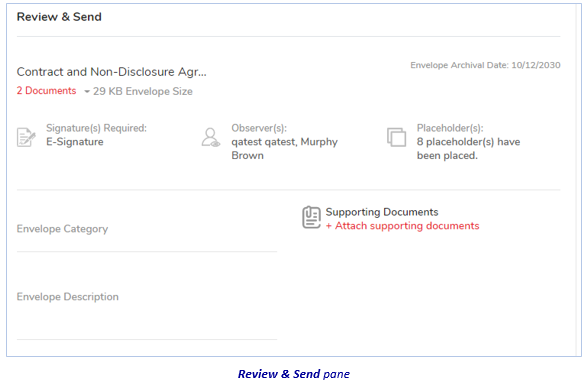
Task: Click observer names qatest qatest, Murphy Brown
Action: tap(284, 149)
